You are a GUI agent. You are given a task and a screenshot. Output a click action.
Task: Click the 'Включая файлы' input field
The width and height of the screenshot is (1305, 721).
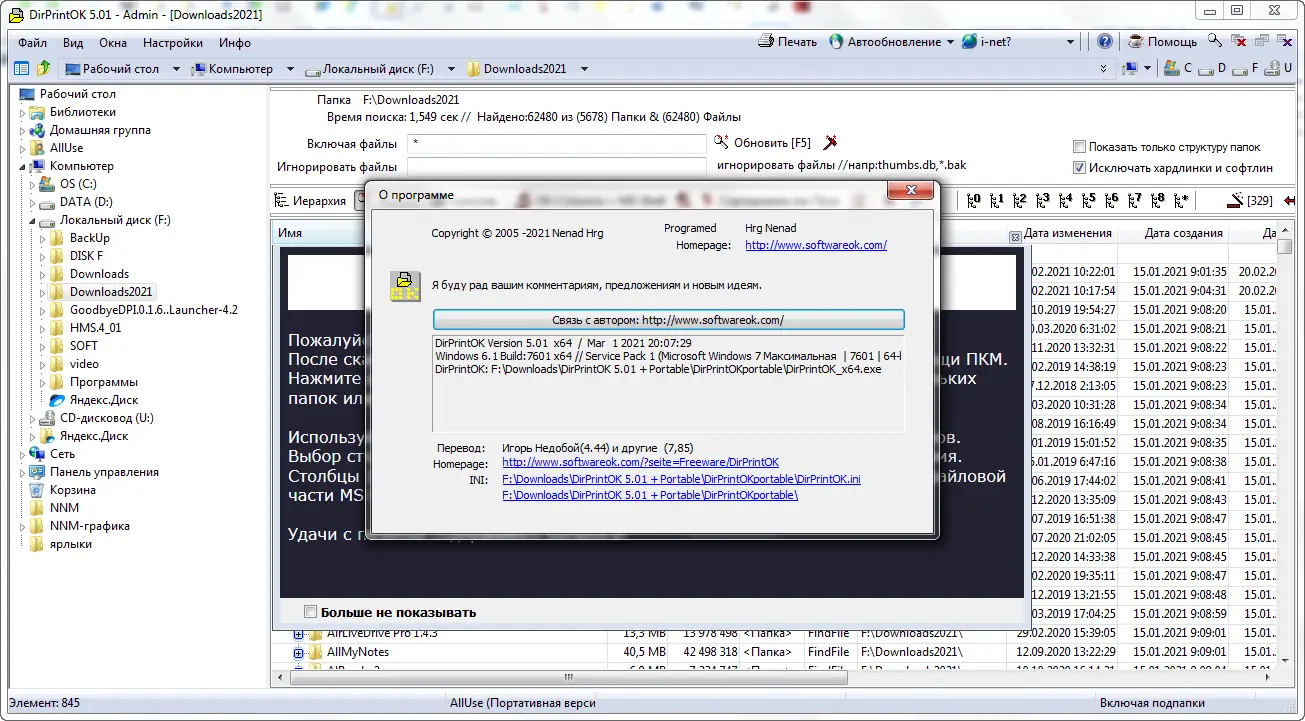click(x=557, y=144)
